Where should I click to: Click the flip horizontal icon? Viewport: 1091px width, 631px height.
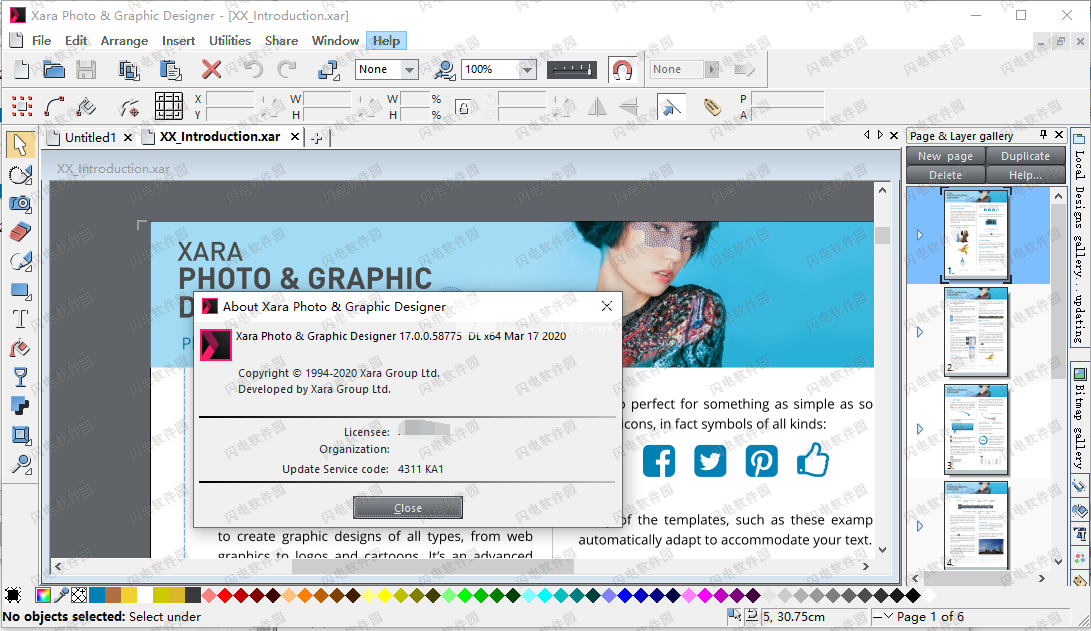point(597,106)
